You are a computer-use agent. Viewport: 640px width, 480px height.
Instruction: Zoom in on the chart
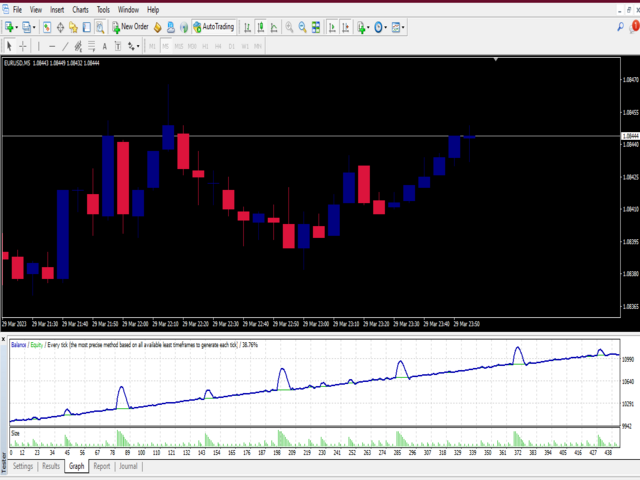[x=289, y=27]
